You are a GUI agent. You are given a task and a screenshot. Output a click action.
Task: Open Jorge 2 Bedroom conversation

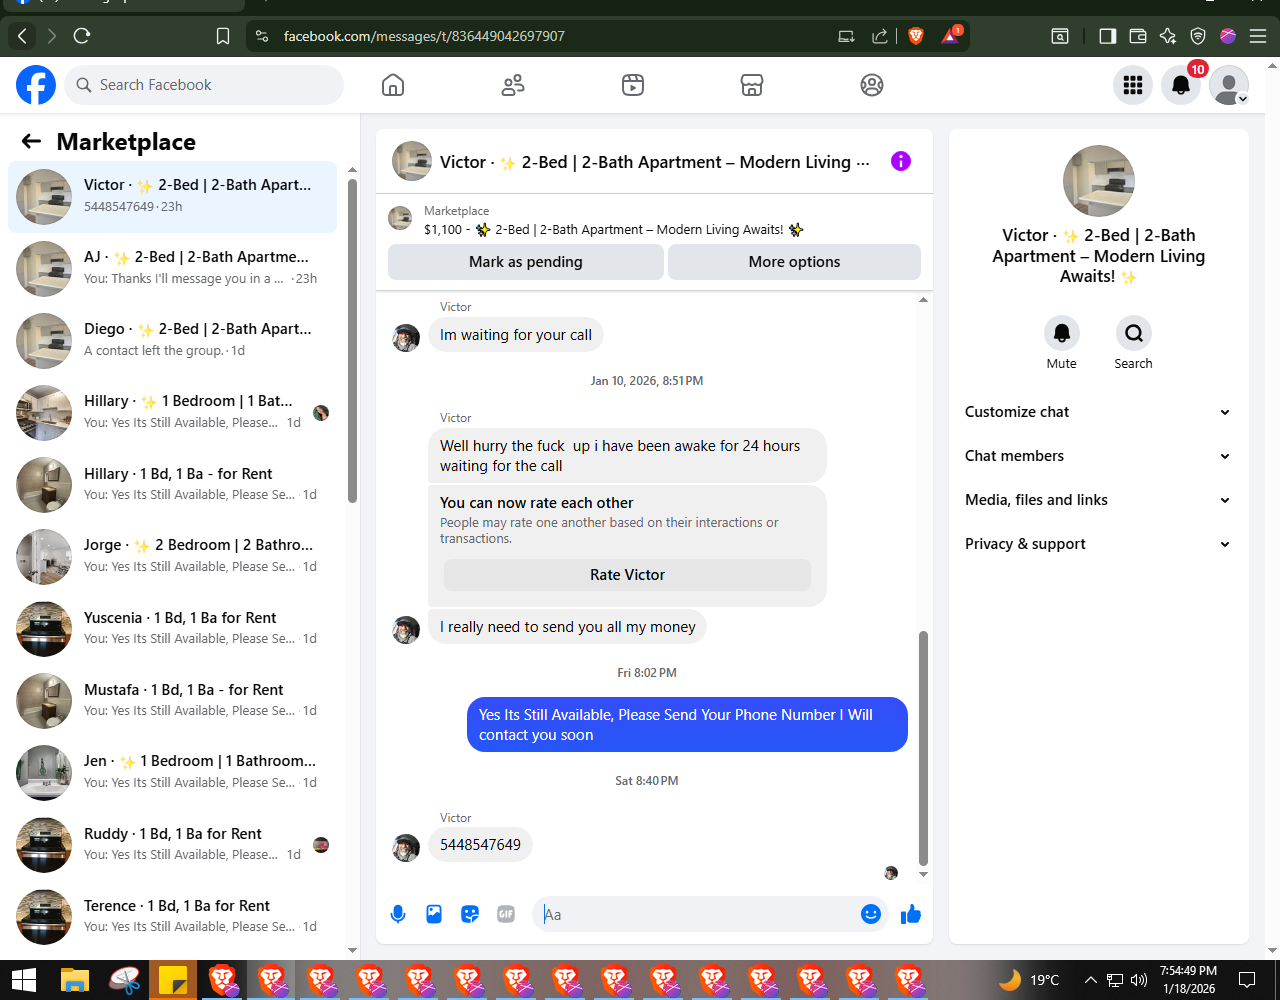172,557
